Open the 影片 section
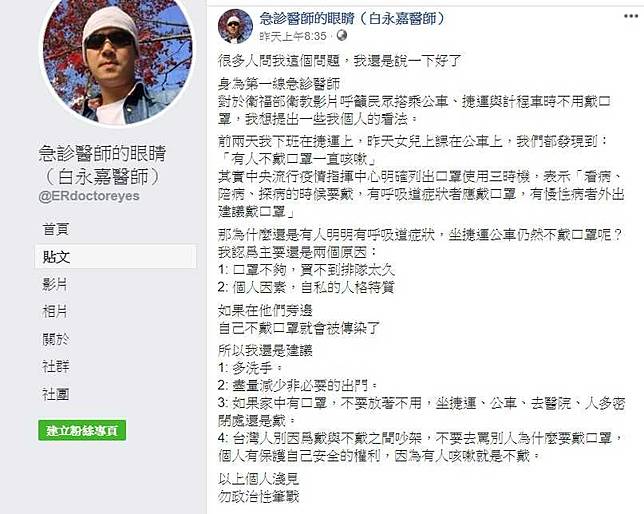This screenshot has height=514, width=644. click(x=55, y=284)
